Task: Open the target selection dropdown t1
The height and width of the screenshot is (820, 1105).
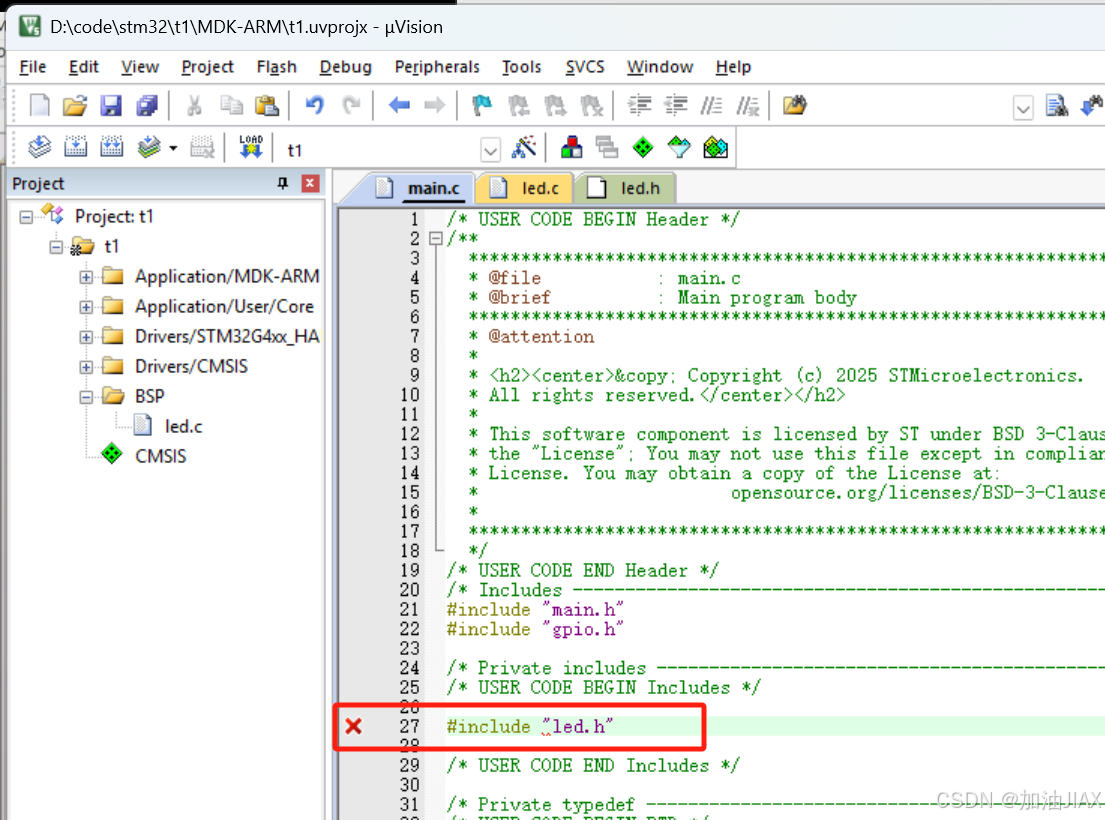Action: (490, 149)
